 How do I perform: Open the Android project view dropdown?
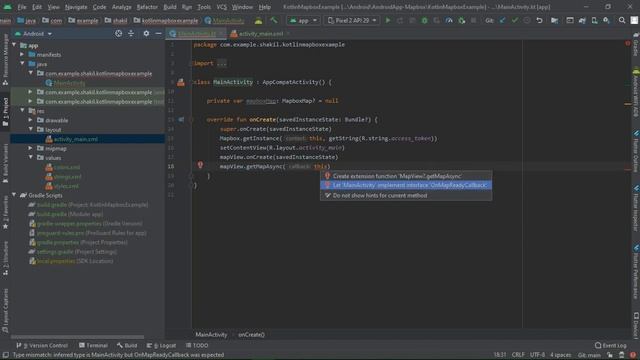point(33,33)
